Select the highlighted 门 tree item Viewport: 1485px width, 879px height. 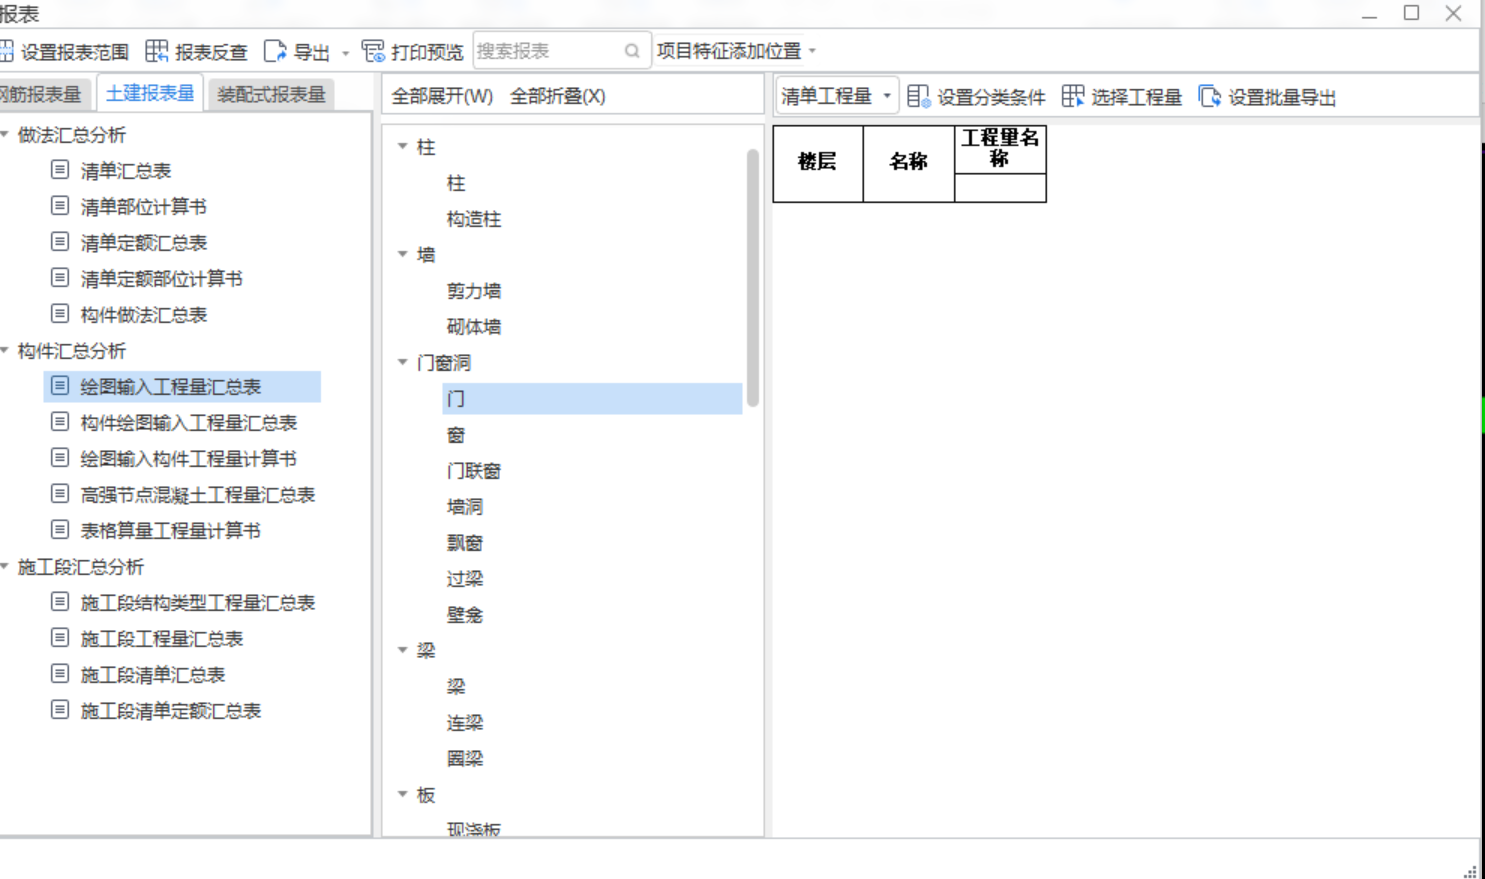[x=592, y=398]
